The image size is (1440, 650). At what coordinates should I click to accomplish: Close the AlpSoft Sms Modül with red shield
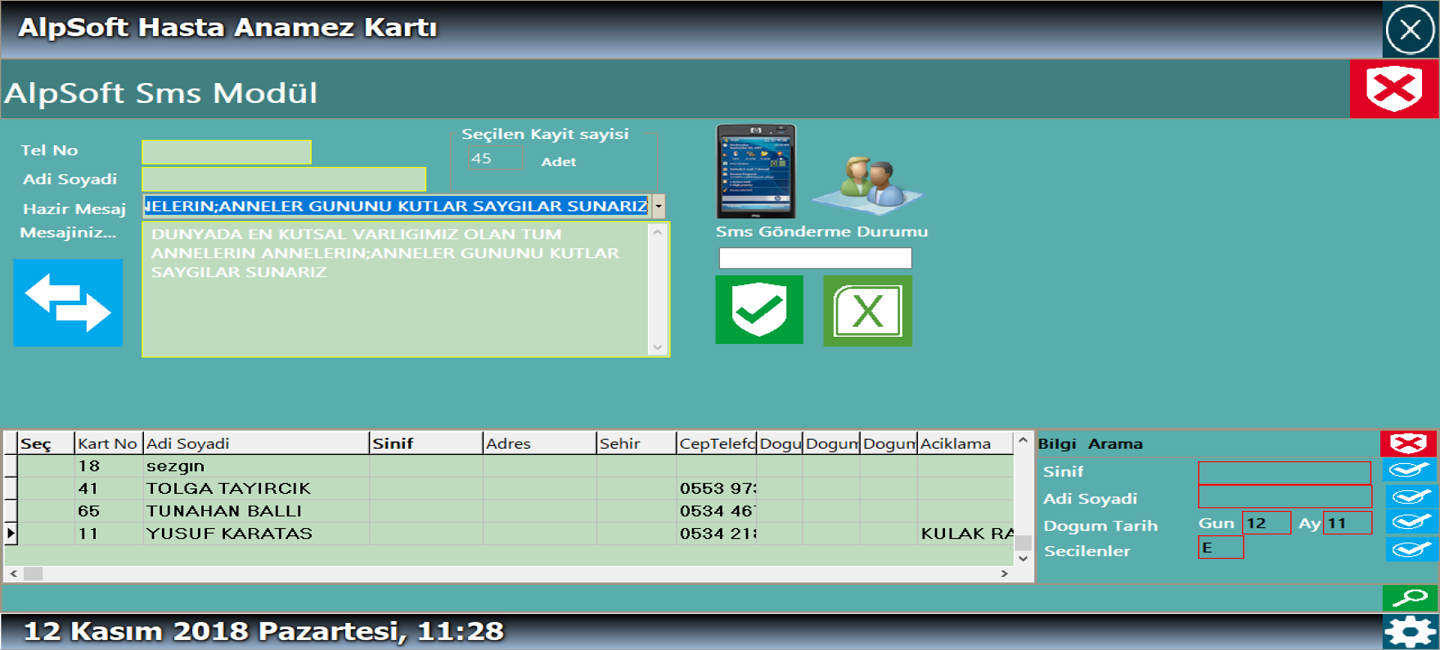pos(1394,90)
